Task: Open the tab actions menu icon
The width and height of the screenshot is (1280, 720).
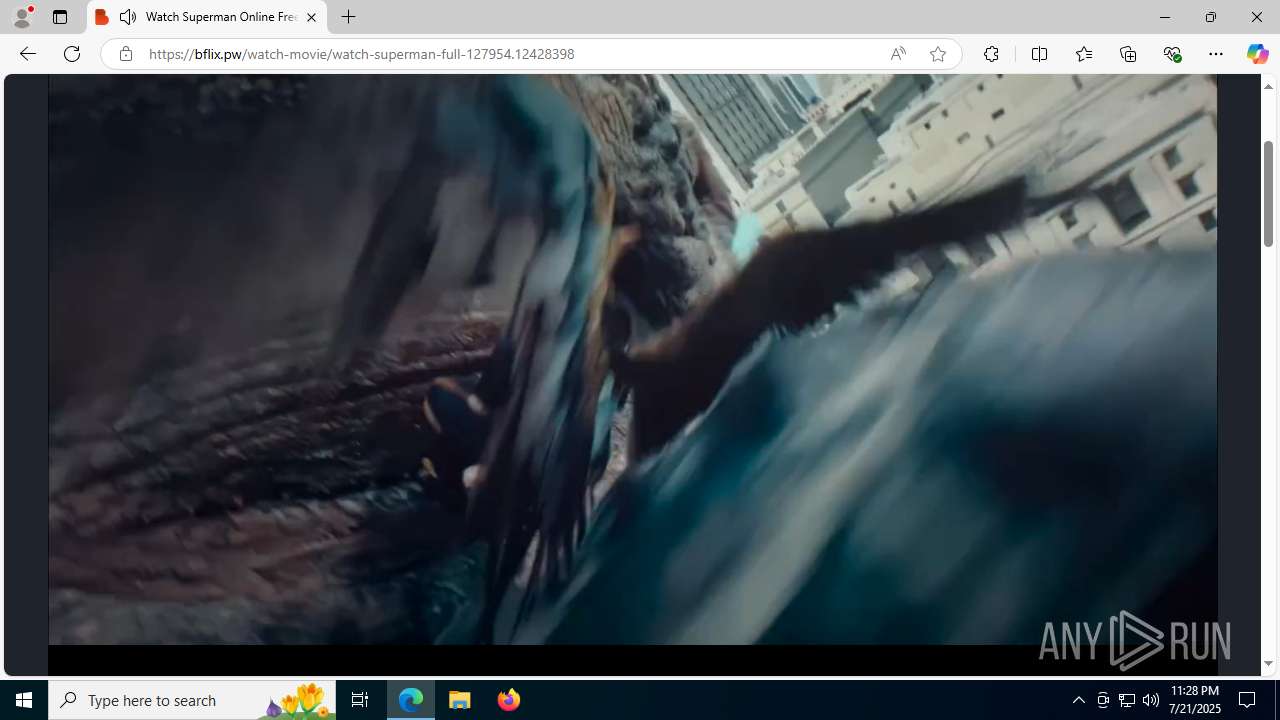Action: (x=60, y=17)
